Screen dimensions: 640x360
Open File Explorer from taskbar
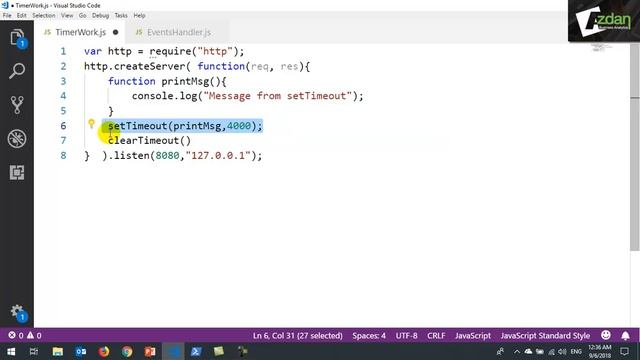tap(58, 351)
